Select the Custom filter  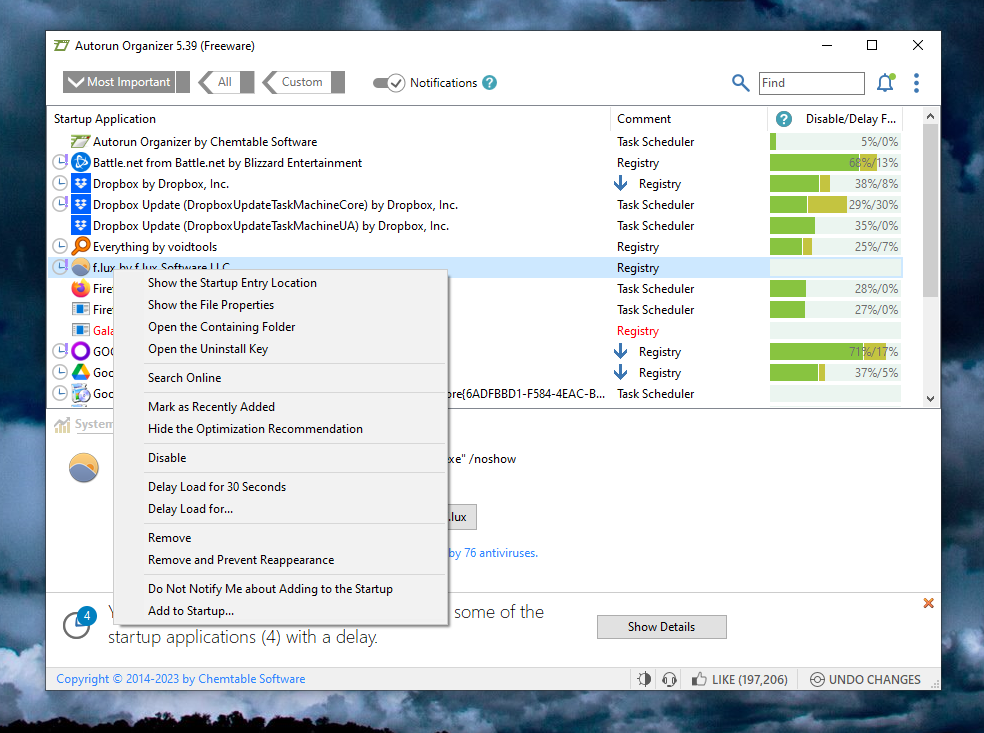coord(303,82)
